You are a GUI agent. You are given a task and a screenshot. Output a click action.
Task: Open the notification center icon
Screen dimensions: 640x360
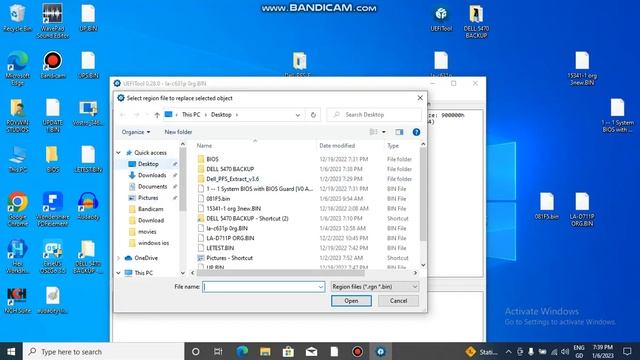coord(627,351)
